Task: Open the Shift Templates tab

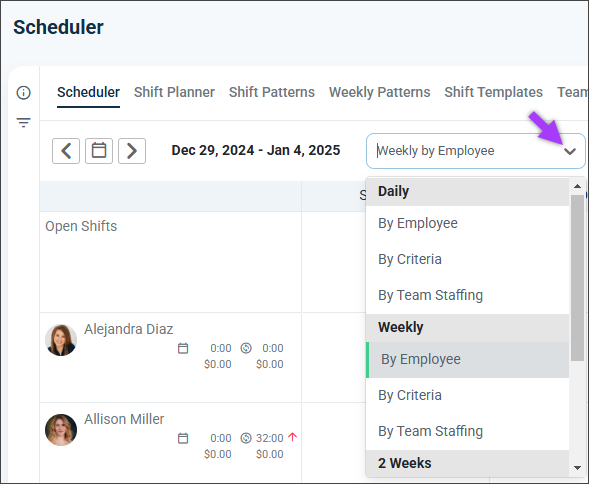Action: [x=494, y=92]
